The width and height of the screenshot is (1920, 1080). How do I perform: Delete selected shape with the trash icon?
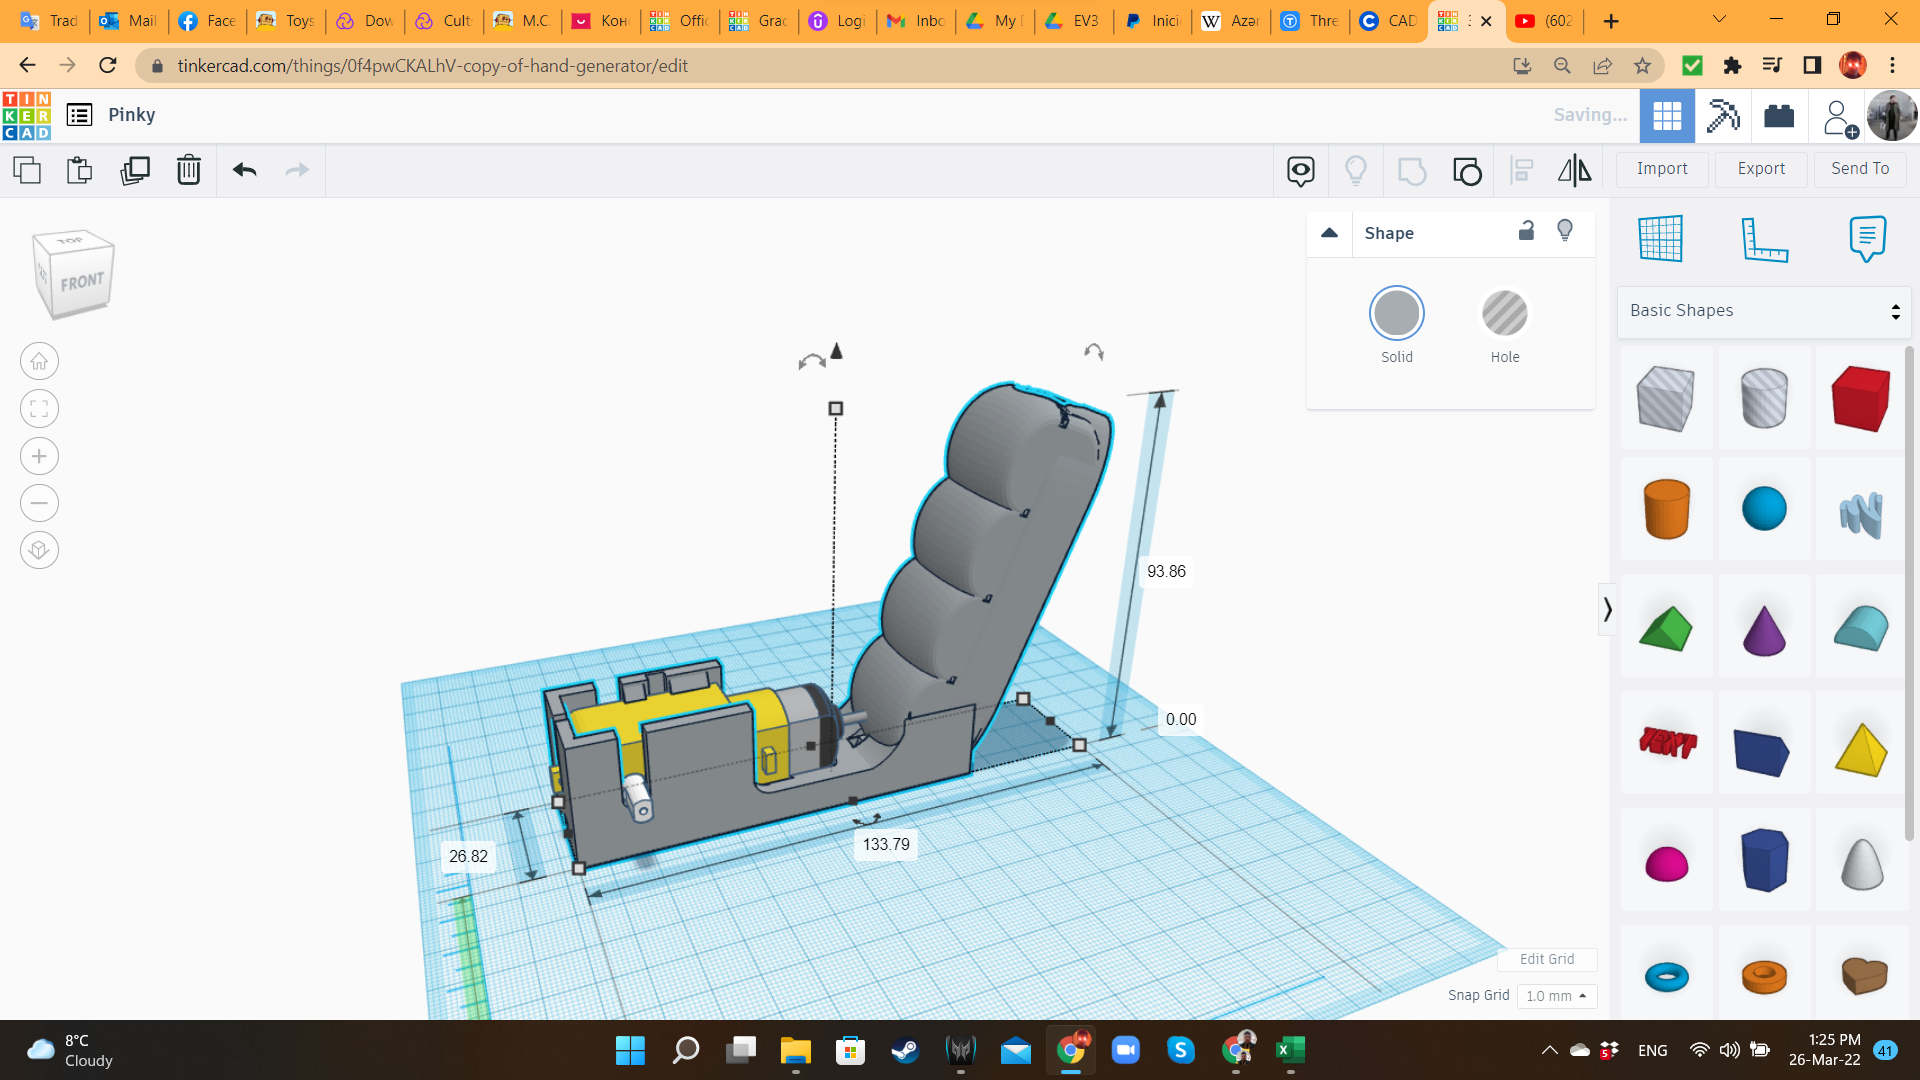[x=188, y=171]
